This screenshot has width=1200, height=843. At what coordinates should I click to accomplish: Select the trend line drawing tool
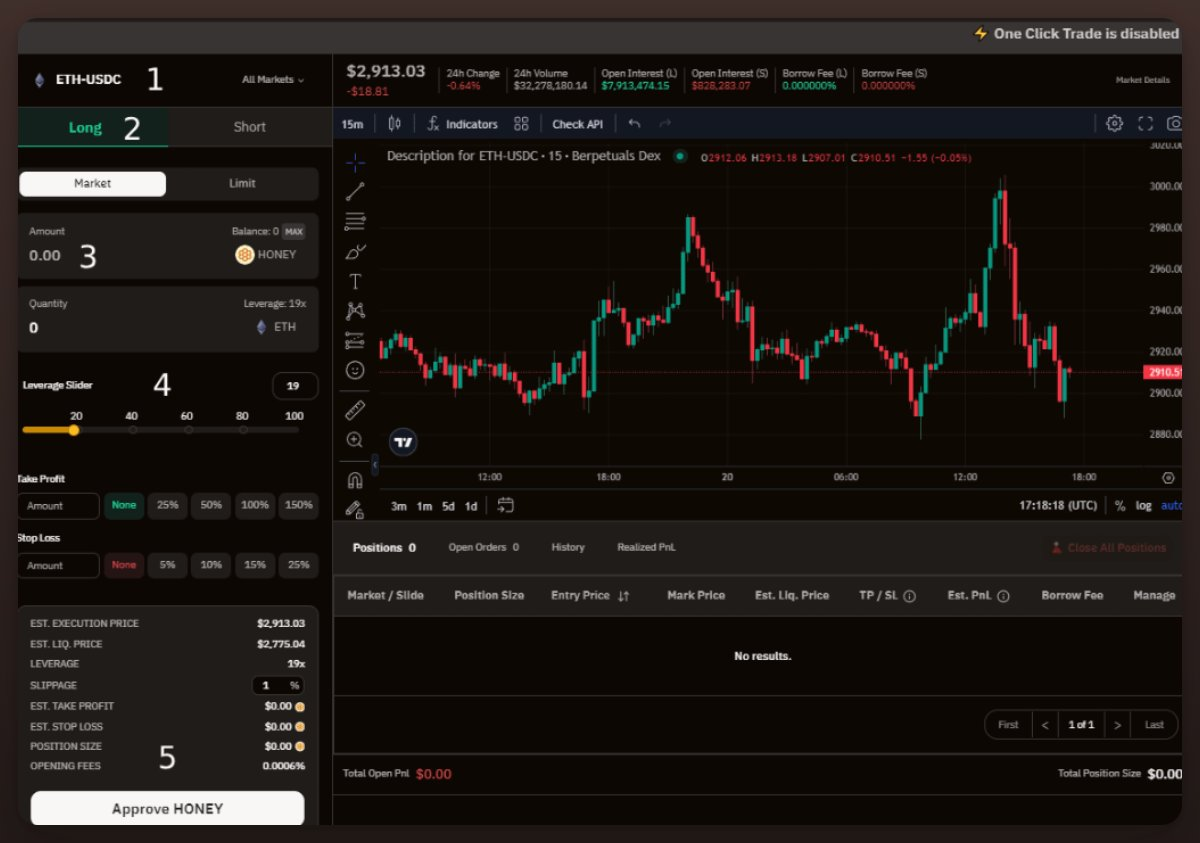coord(355,191)
